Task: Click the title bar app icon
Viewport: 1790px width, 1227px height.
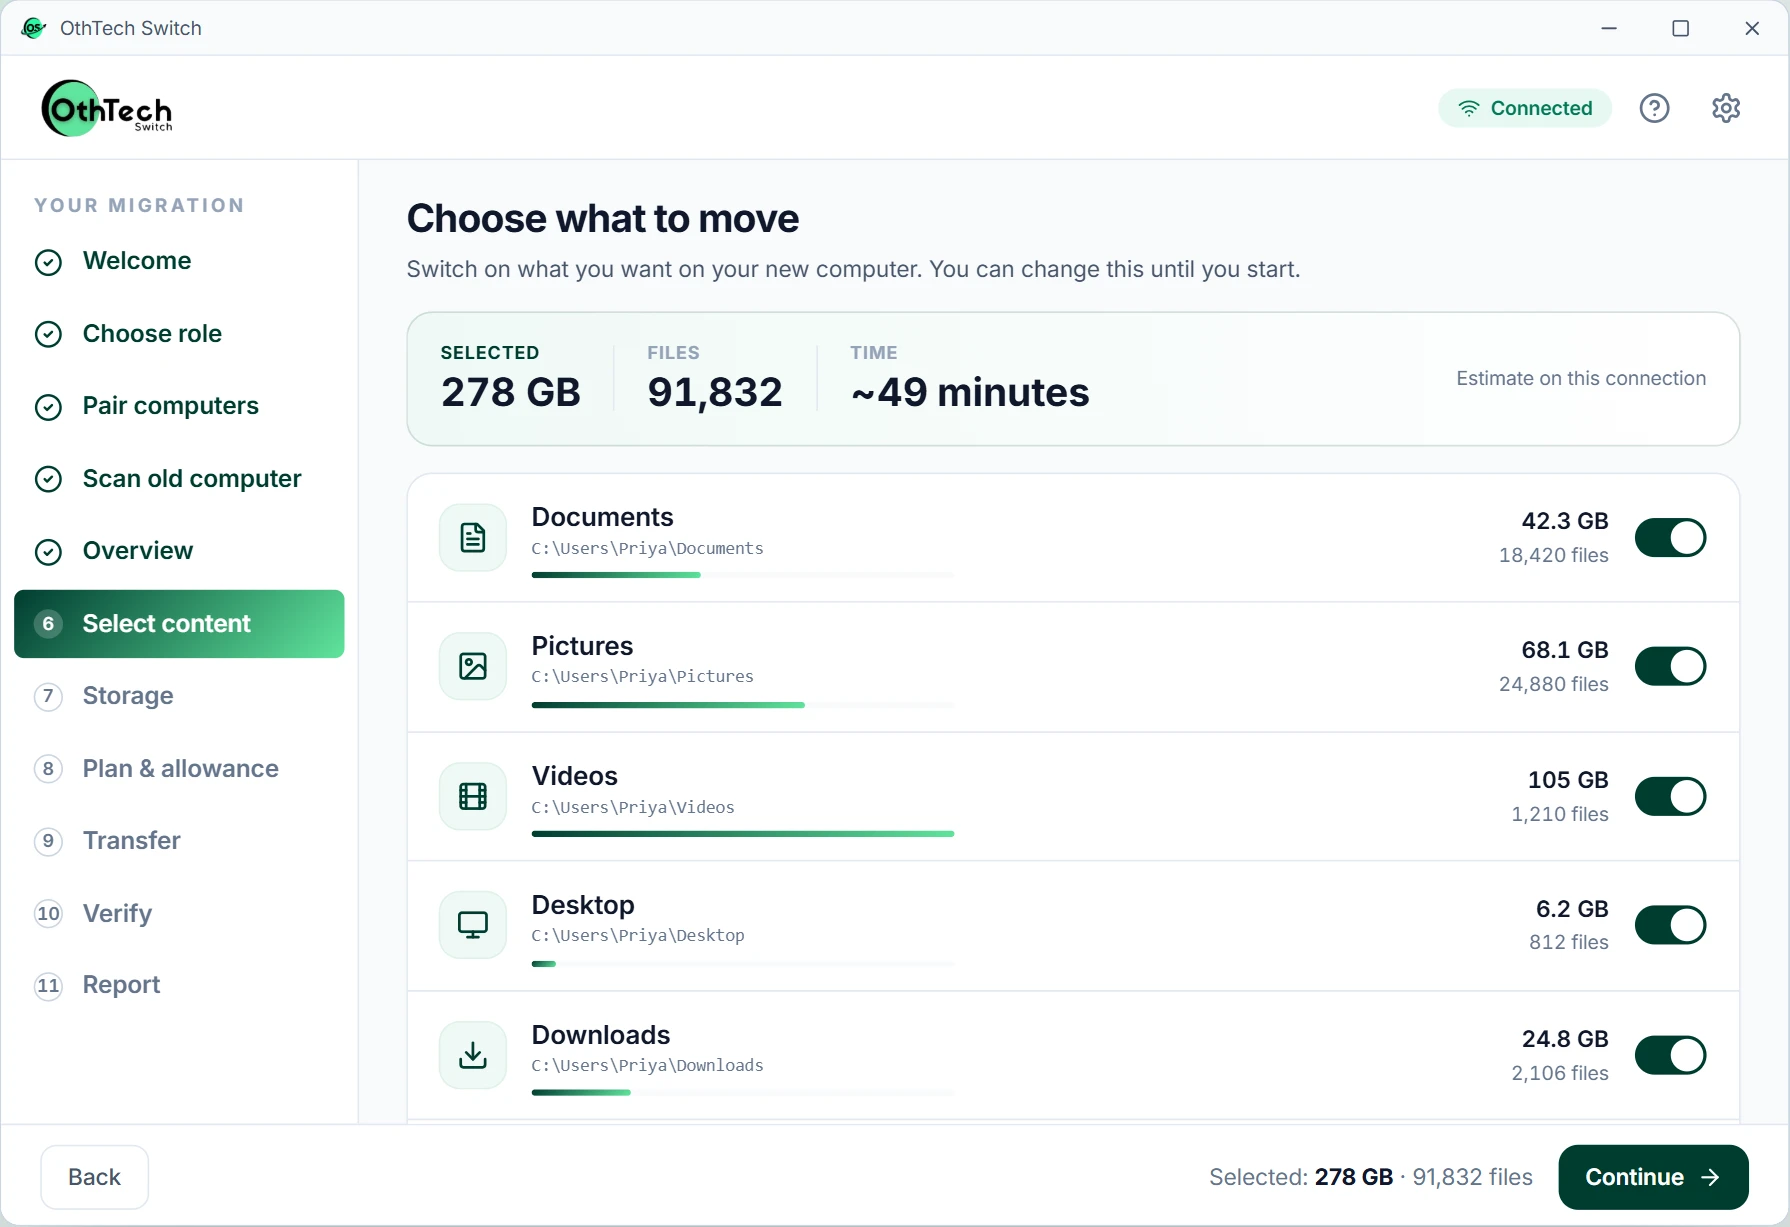Action: [33, 28]
